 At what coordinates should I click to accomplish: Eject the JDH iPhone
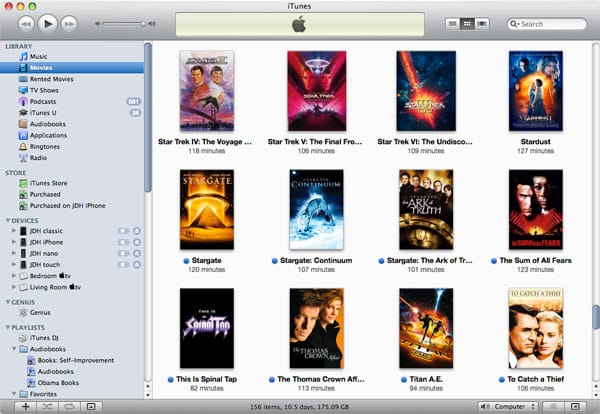pos(137,242)
